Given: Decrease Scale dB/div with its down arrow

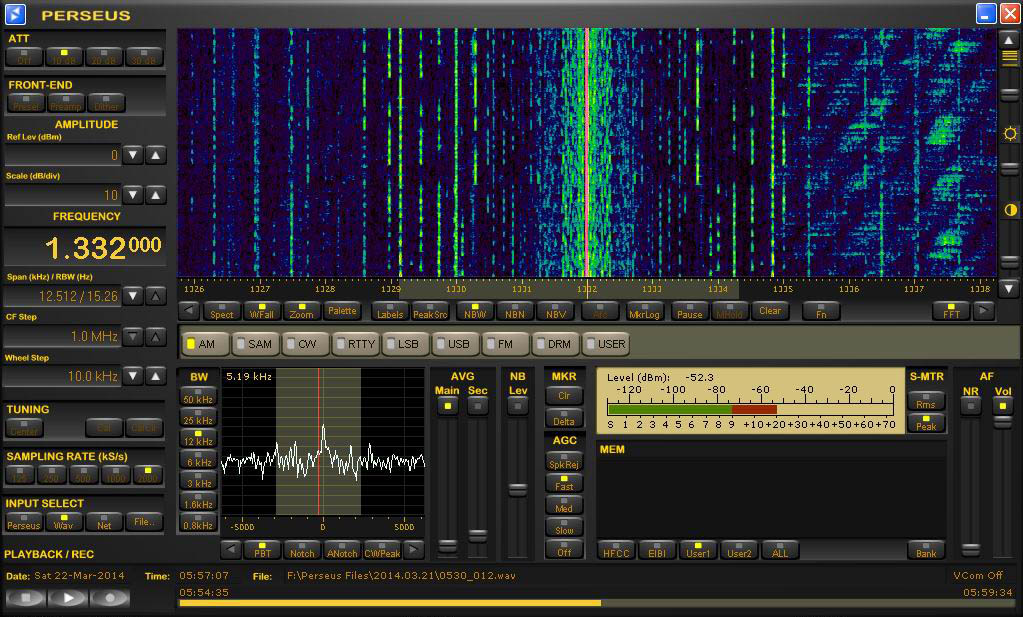Looking at the screenshot, I should [x=133, y=194].
